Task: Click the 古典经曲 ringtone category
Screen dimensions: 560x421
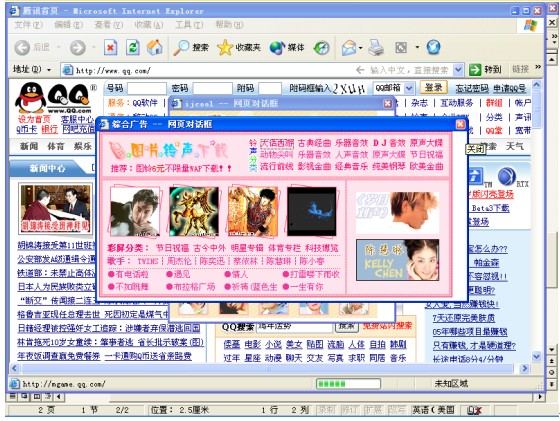Action: click(314, 143)
